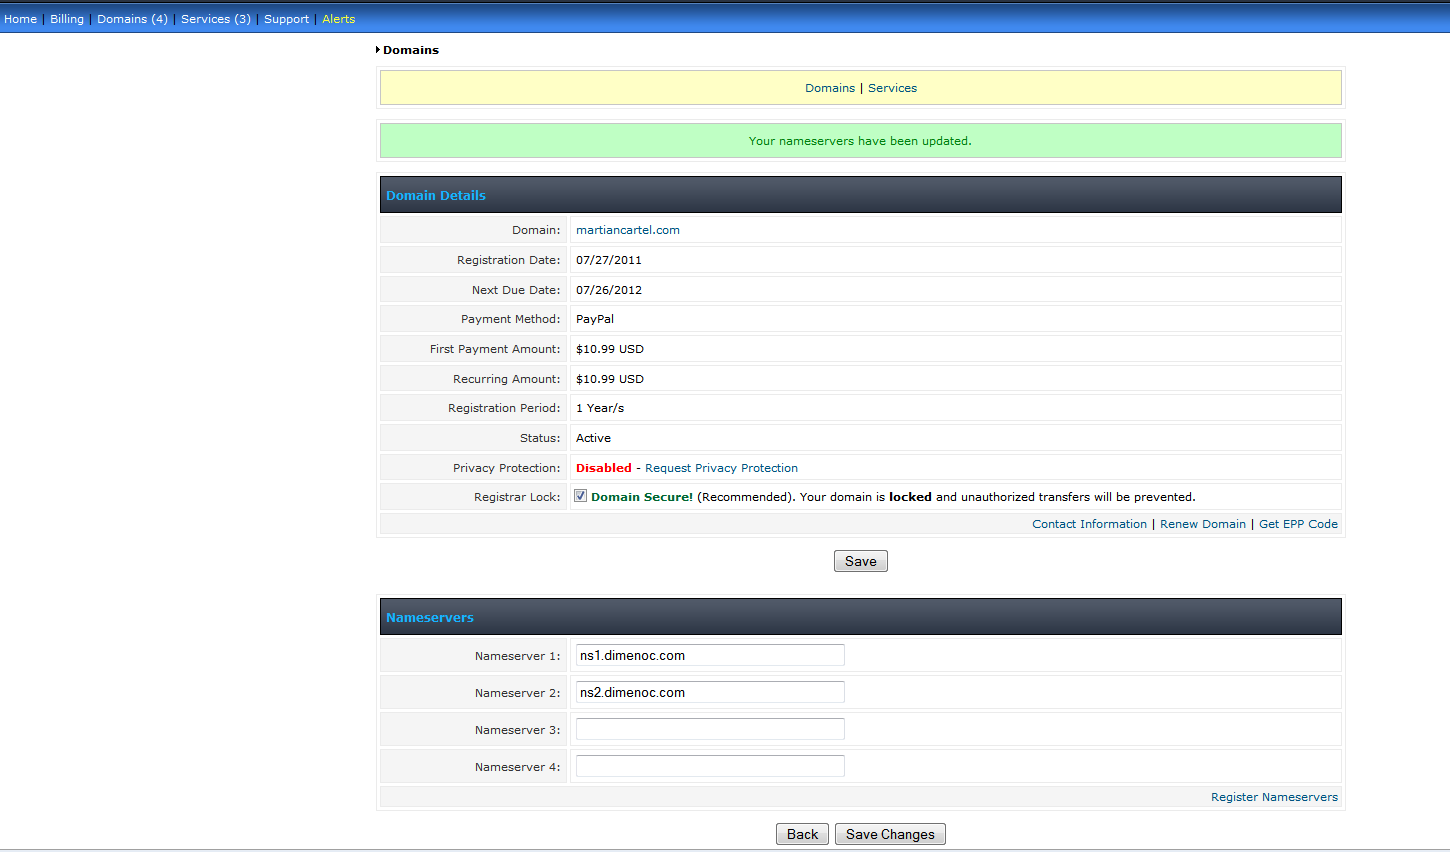Open Services (3) in top navigation
1450x852 pixels.
click(216, 19)
